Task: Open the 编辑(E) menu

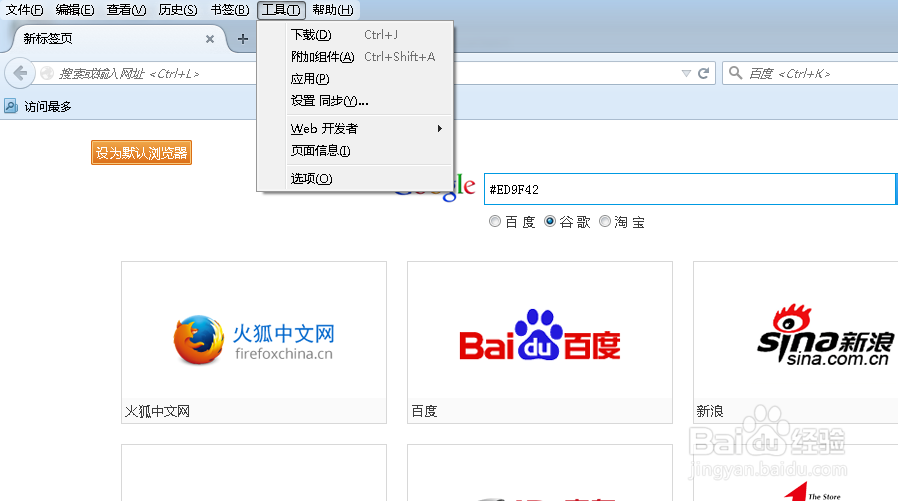Action: 75,10
